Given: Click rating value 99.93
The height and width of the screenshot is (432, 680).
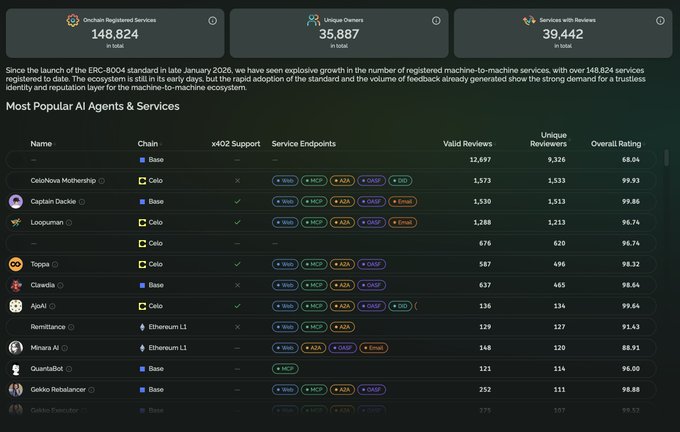Looking at the screenshot, I should tap(631, 181).
